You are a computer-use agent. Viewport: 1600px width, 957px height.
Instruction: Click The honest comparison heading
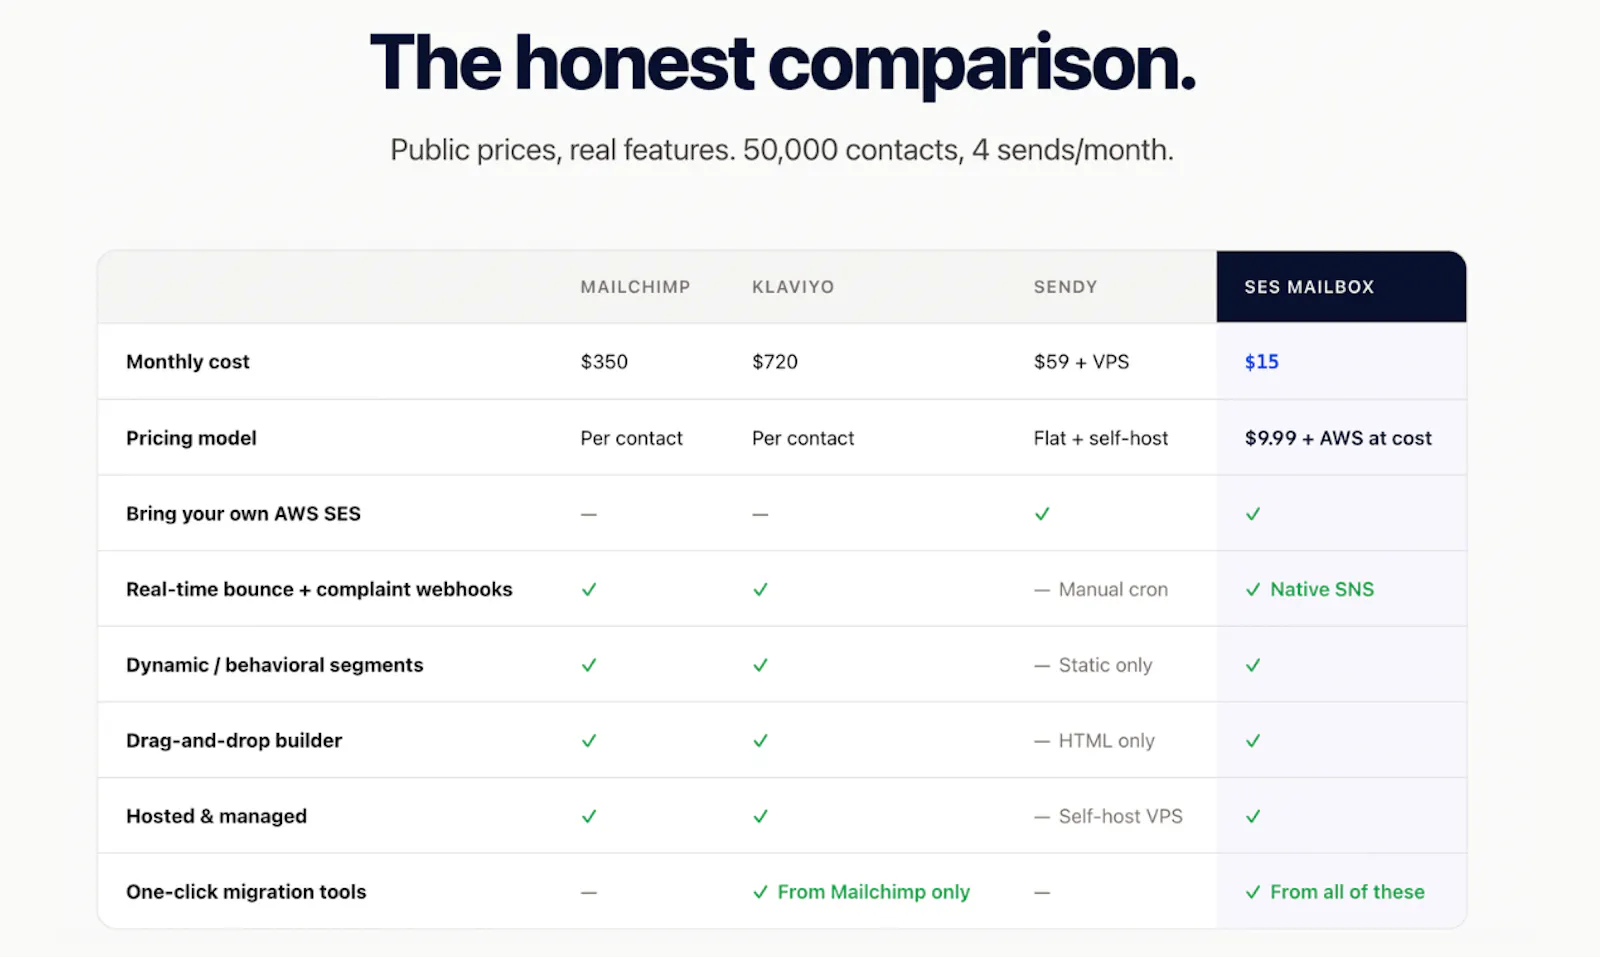point(783,63)
